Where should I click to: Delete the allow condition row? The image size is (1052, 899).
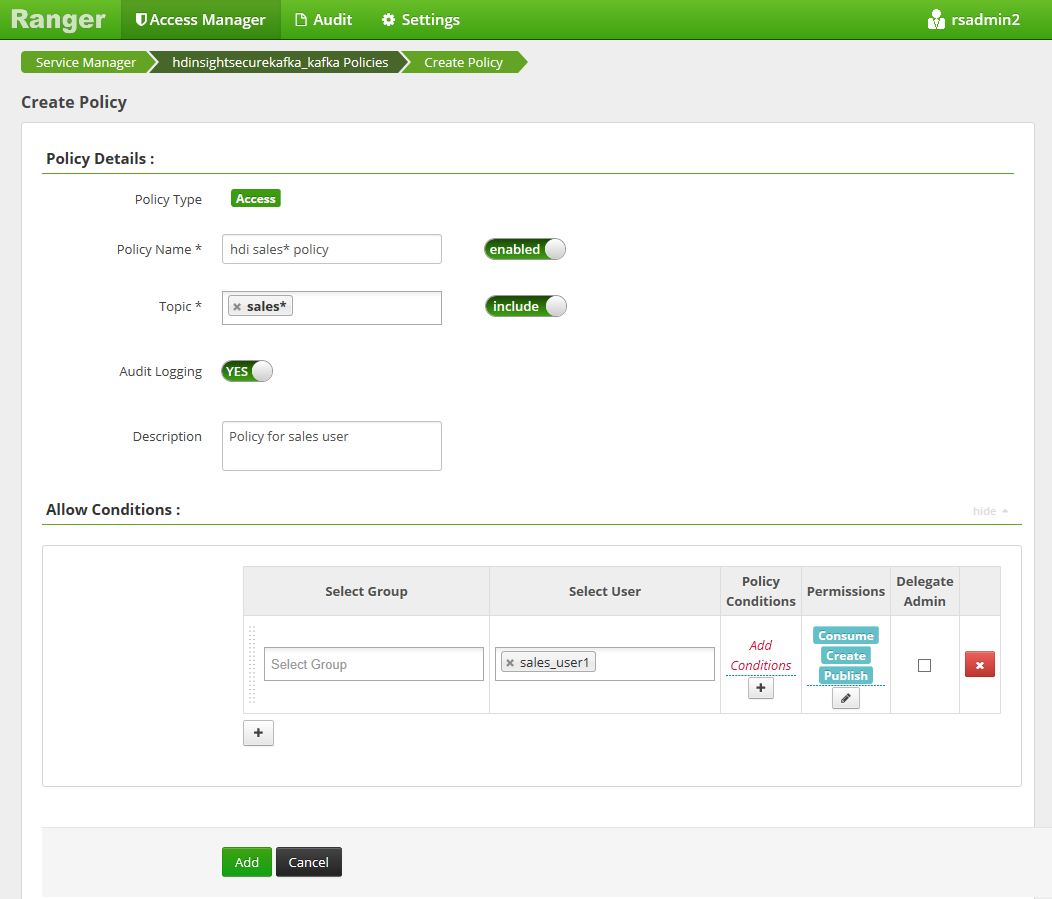point(980,665)
